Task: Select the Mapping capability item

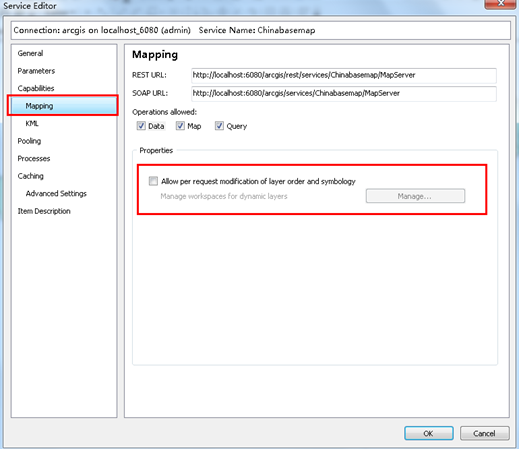Action: (63, 106)
